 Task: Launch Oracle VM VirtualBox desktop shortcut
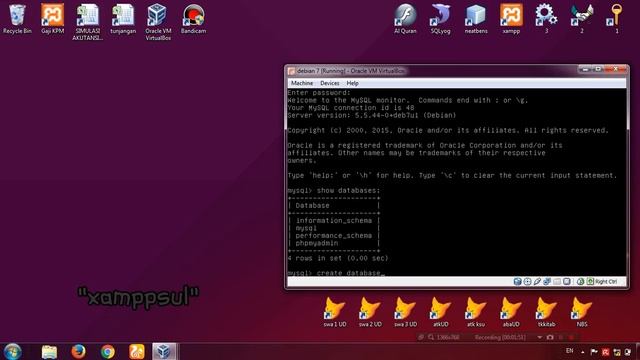click(x=158, y=22)
